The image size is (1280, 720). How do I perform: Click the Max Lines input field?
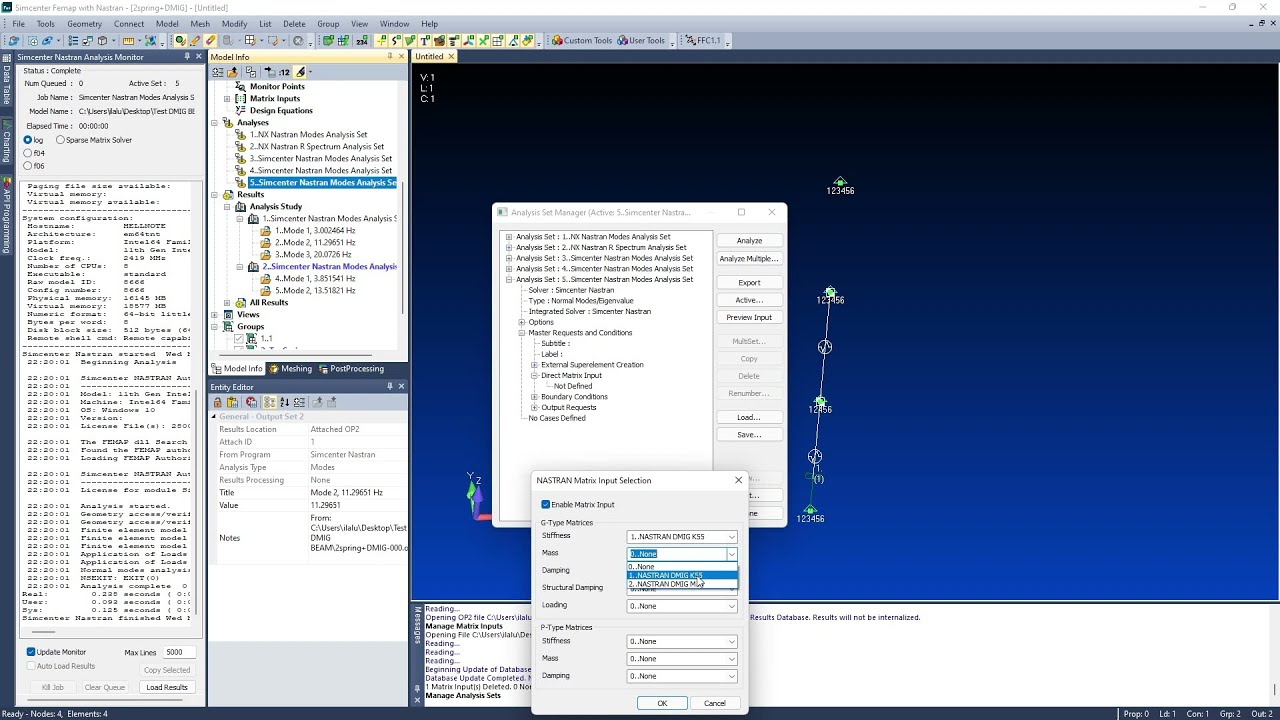180,652
